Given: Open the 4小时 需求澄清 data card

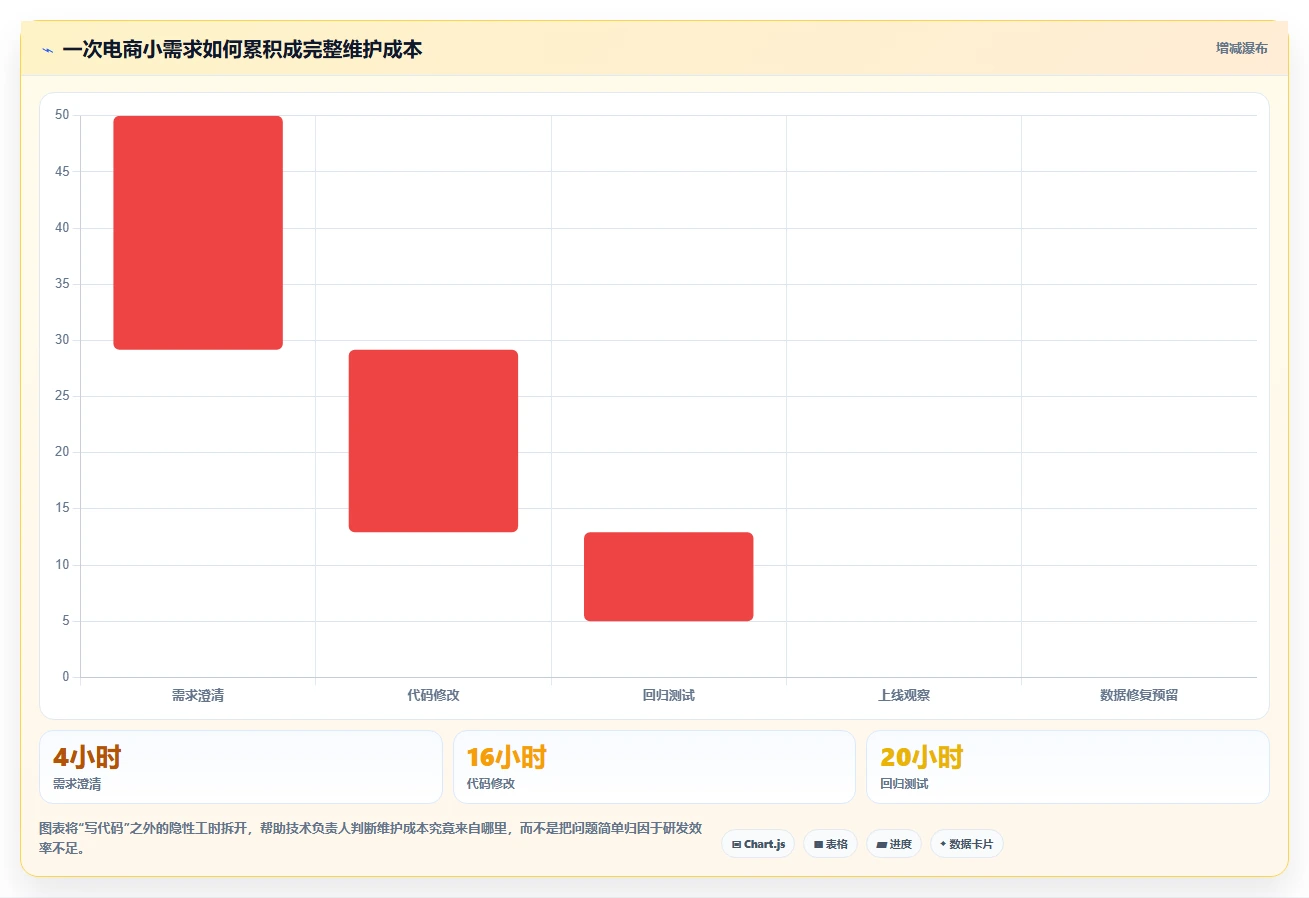Looking at the screenshot, I should click(x=241, y=767).
